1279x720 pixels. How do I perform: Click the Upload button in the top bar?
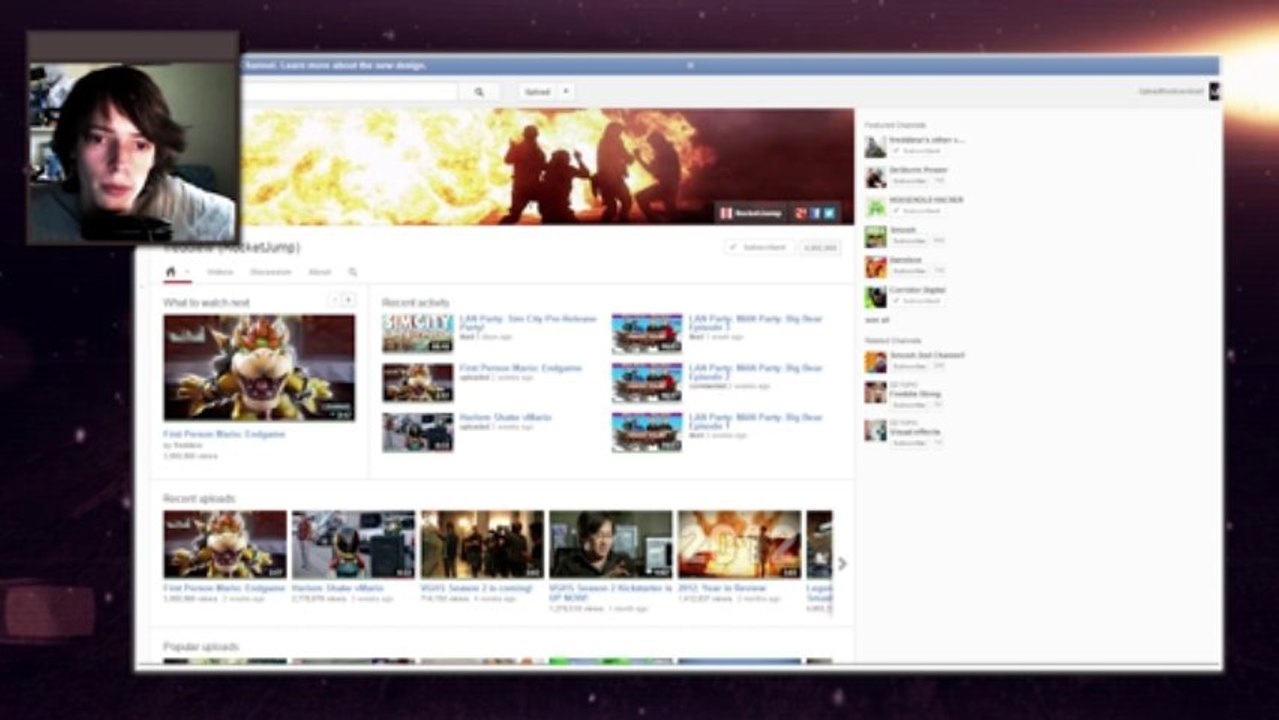coord(538,91)
